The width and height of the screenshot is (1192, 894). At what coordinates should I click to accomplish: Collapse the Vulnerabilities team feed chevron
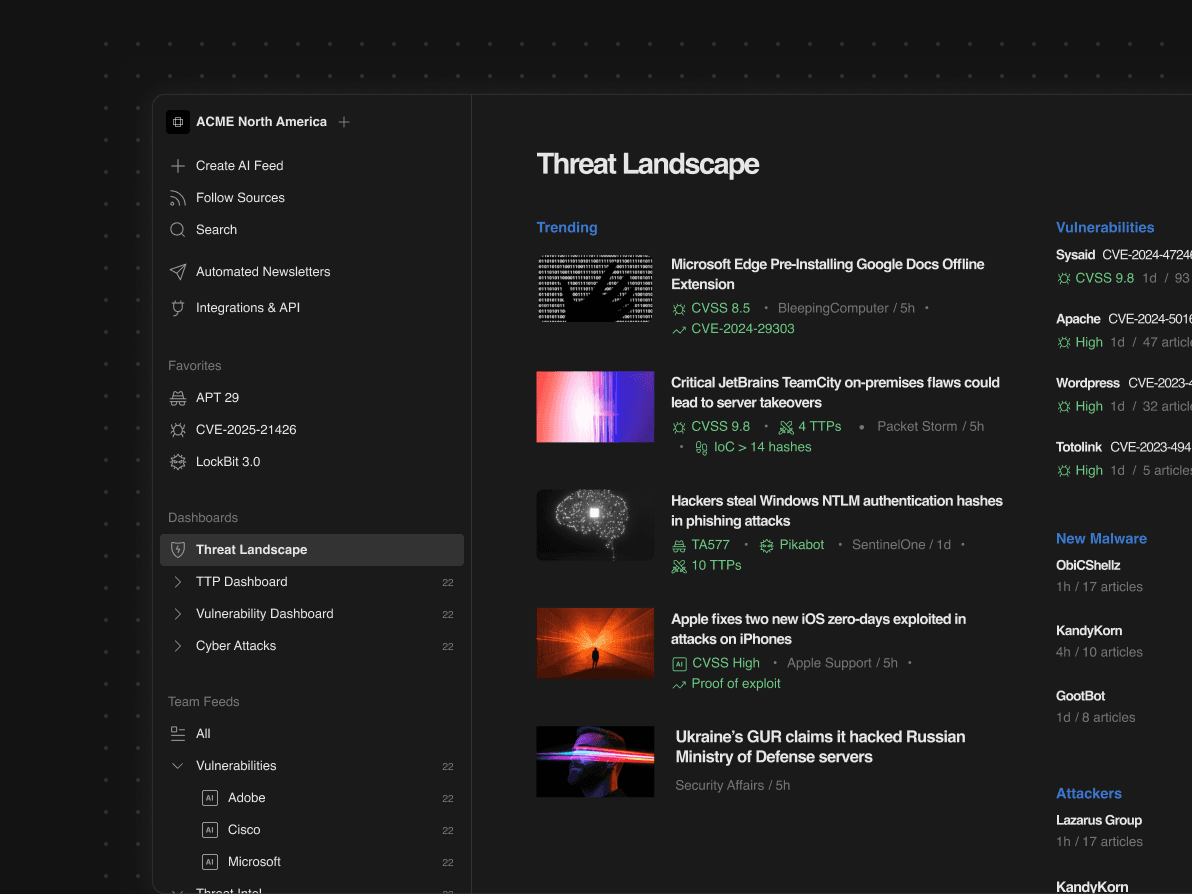(178, 766)
